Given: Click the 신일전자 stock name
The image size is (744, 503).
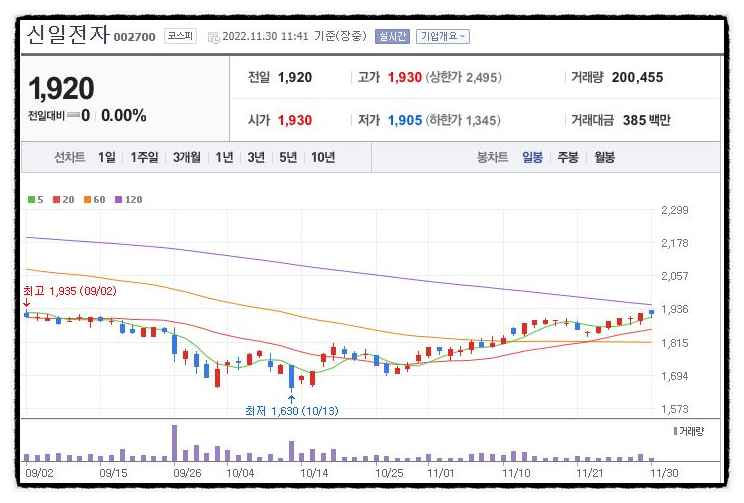Looking at the screenshot, I should pos(68,34).
